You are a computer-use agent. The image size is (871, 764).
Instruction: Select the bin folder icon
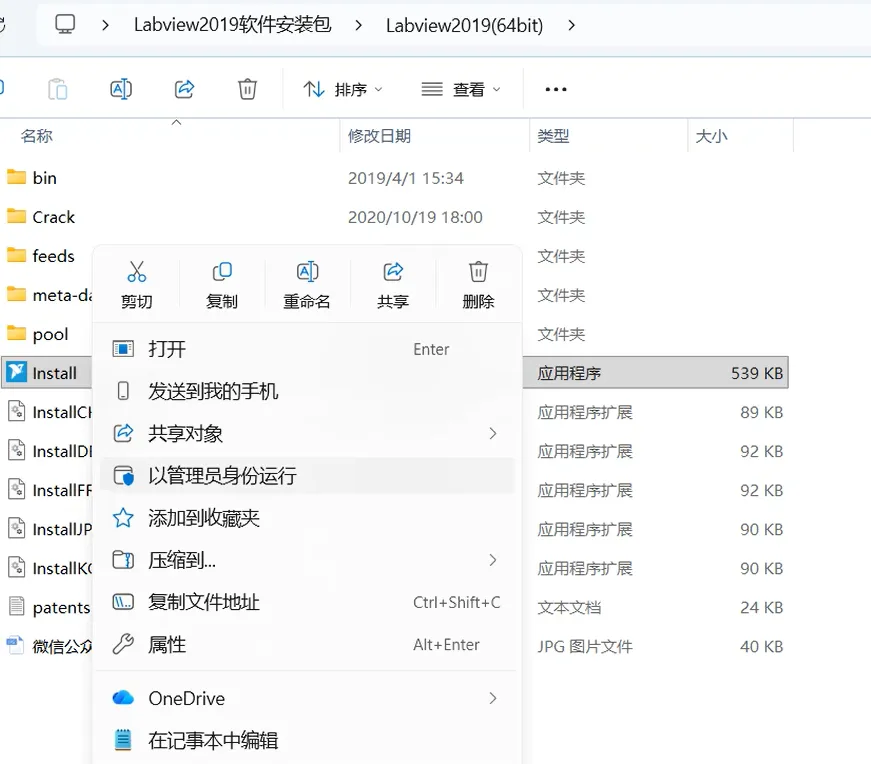click(16, 177)
